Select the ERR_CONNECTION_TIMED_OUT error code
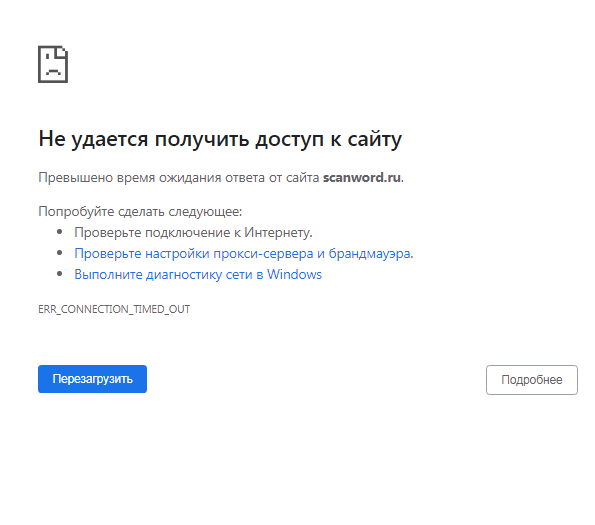Image resolution: width=595 pixels, height=525 pixels. 114,309
